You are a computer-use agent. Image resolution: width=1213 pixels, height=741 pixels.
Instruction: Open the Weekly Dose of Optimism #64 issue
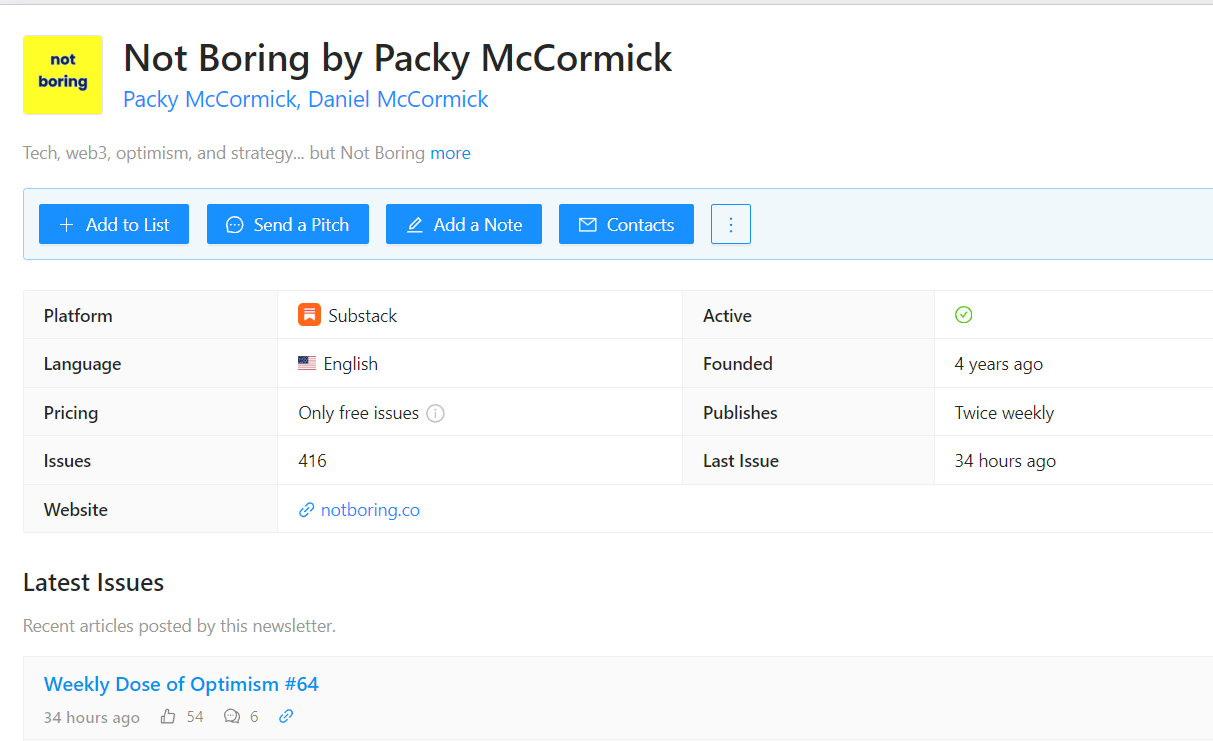[x=181, y=684]
